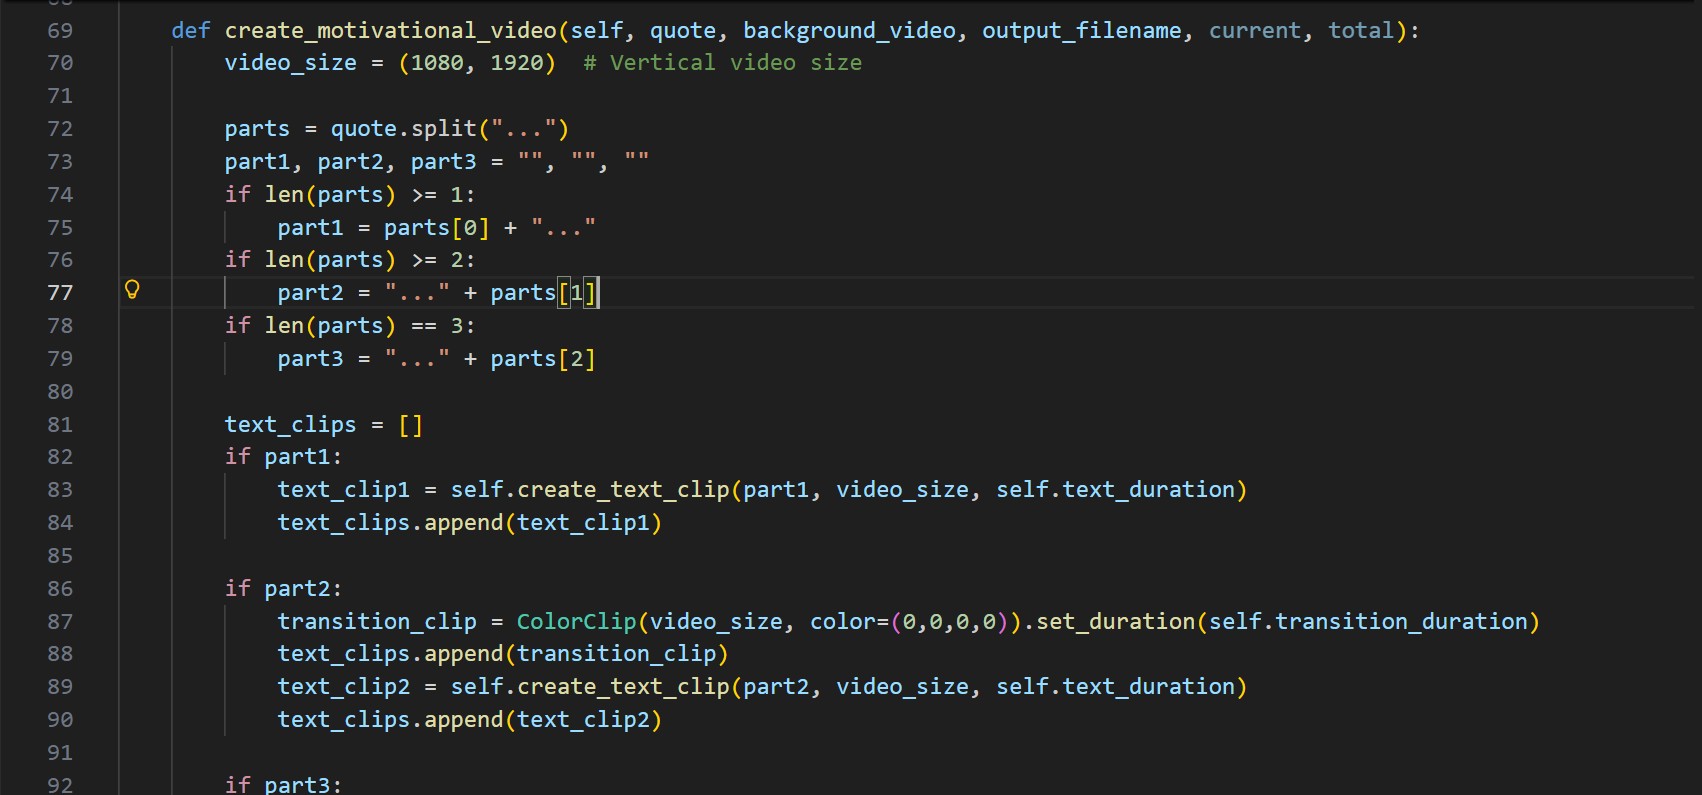Click 'parts[1]' on line 77

543,293
